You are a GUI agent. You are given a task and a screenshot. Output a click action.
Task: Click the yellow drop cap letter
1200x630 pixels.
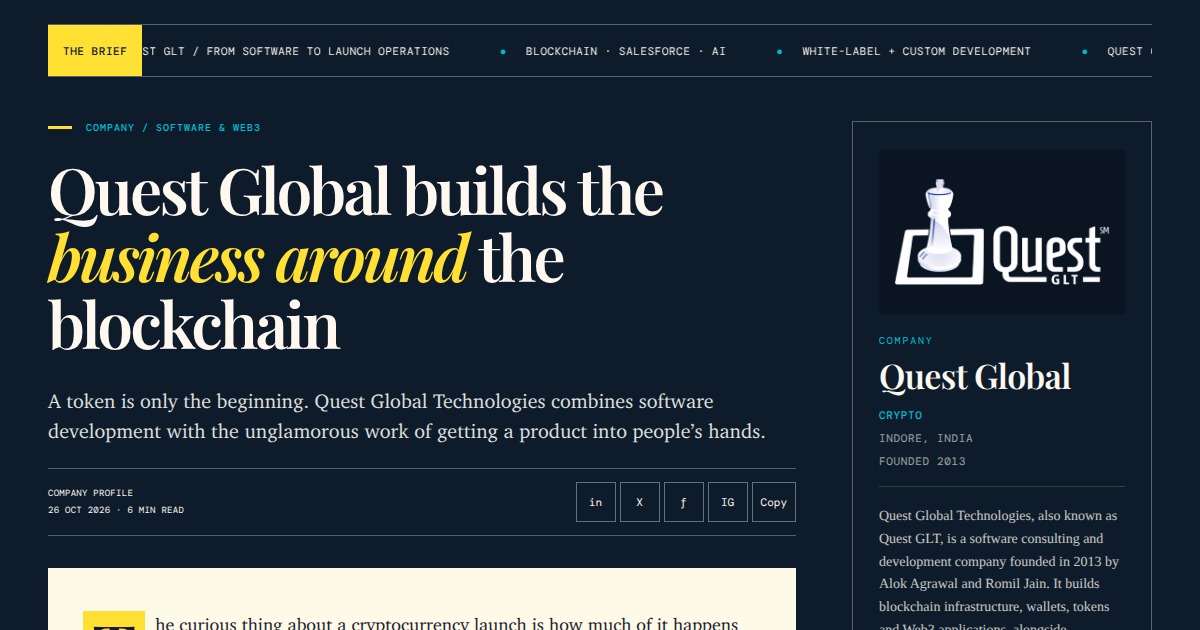[114, 621]
